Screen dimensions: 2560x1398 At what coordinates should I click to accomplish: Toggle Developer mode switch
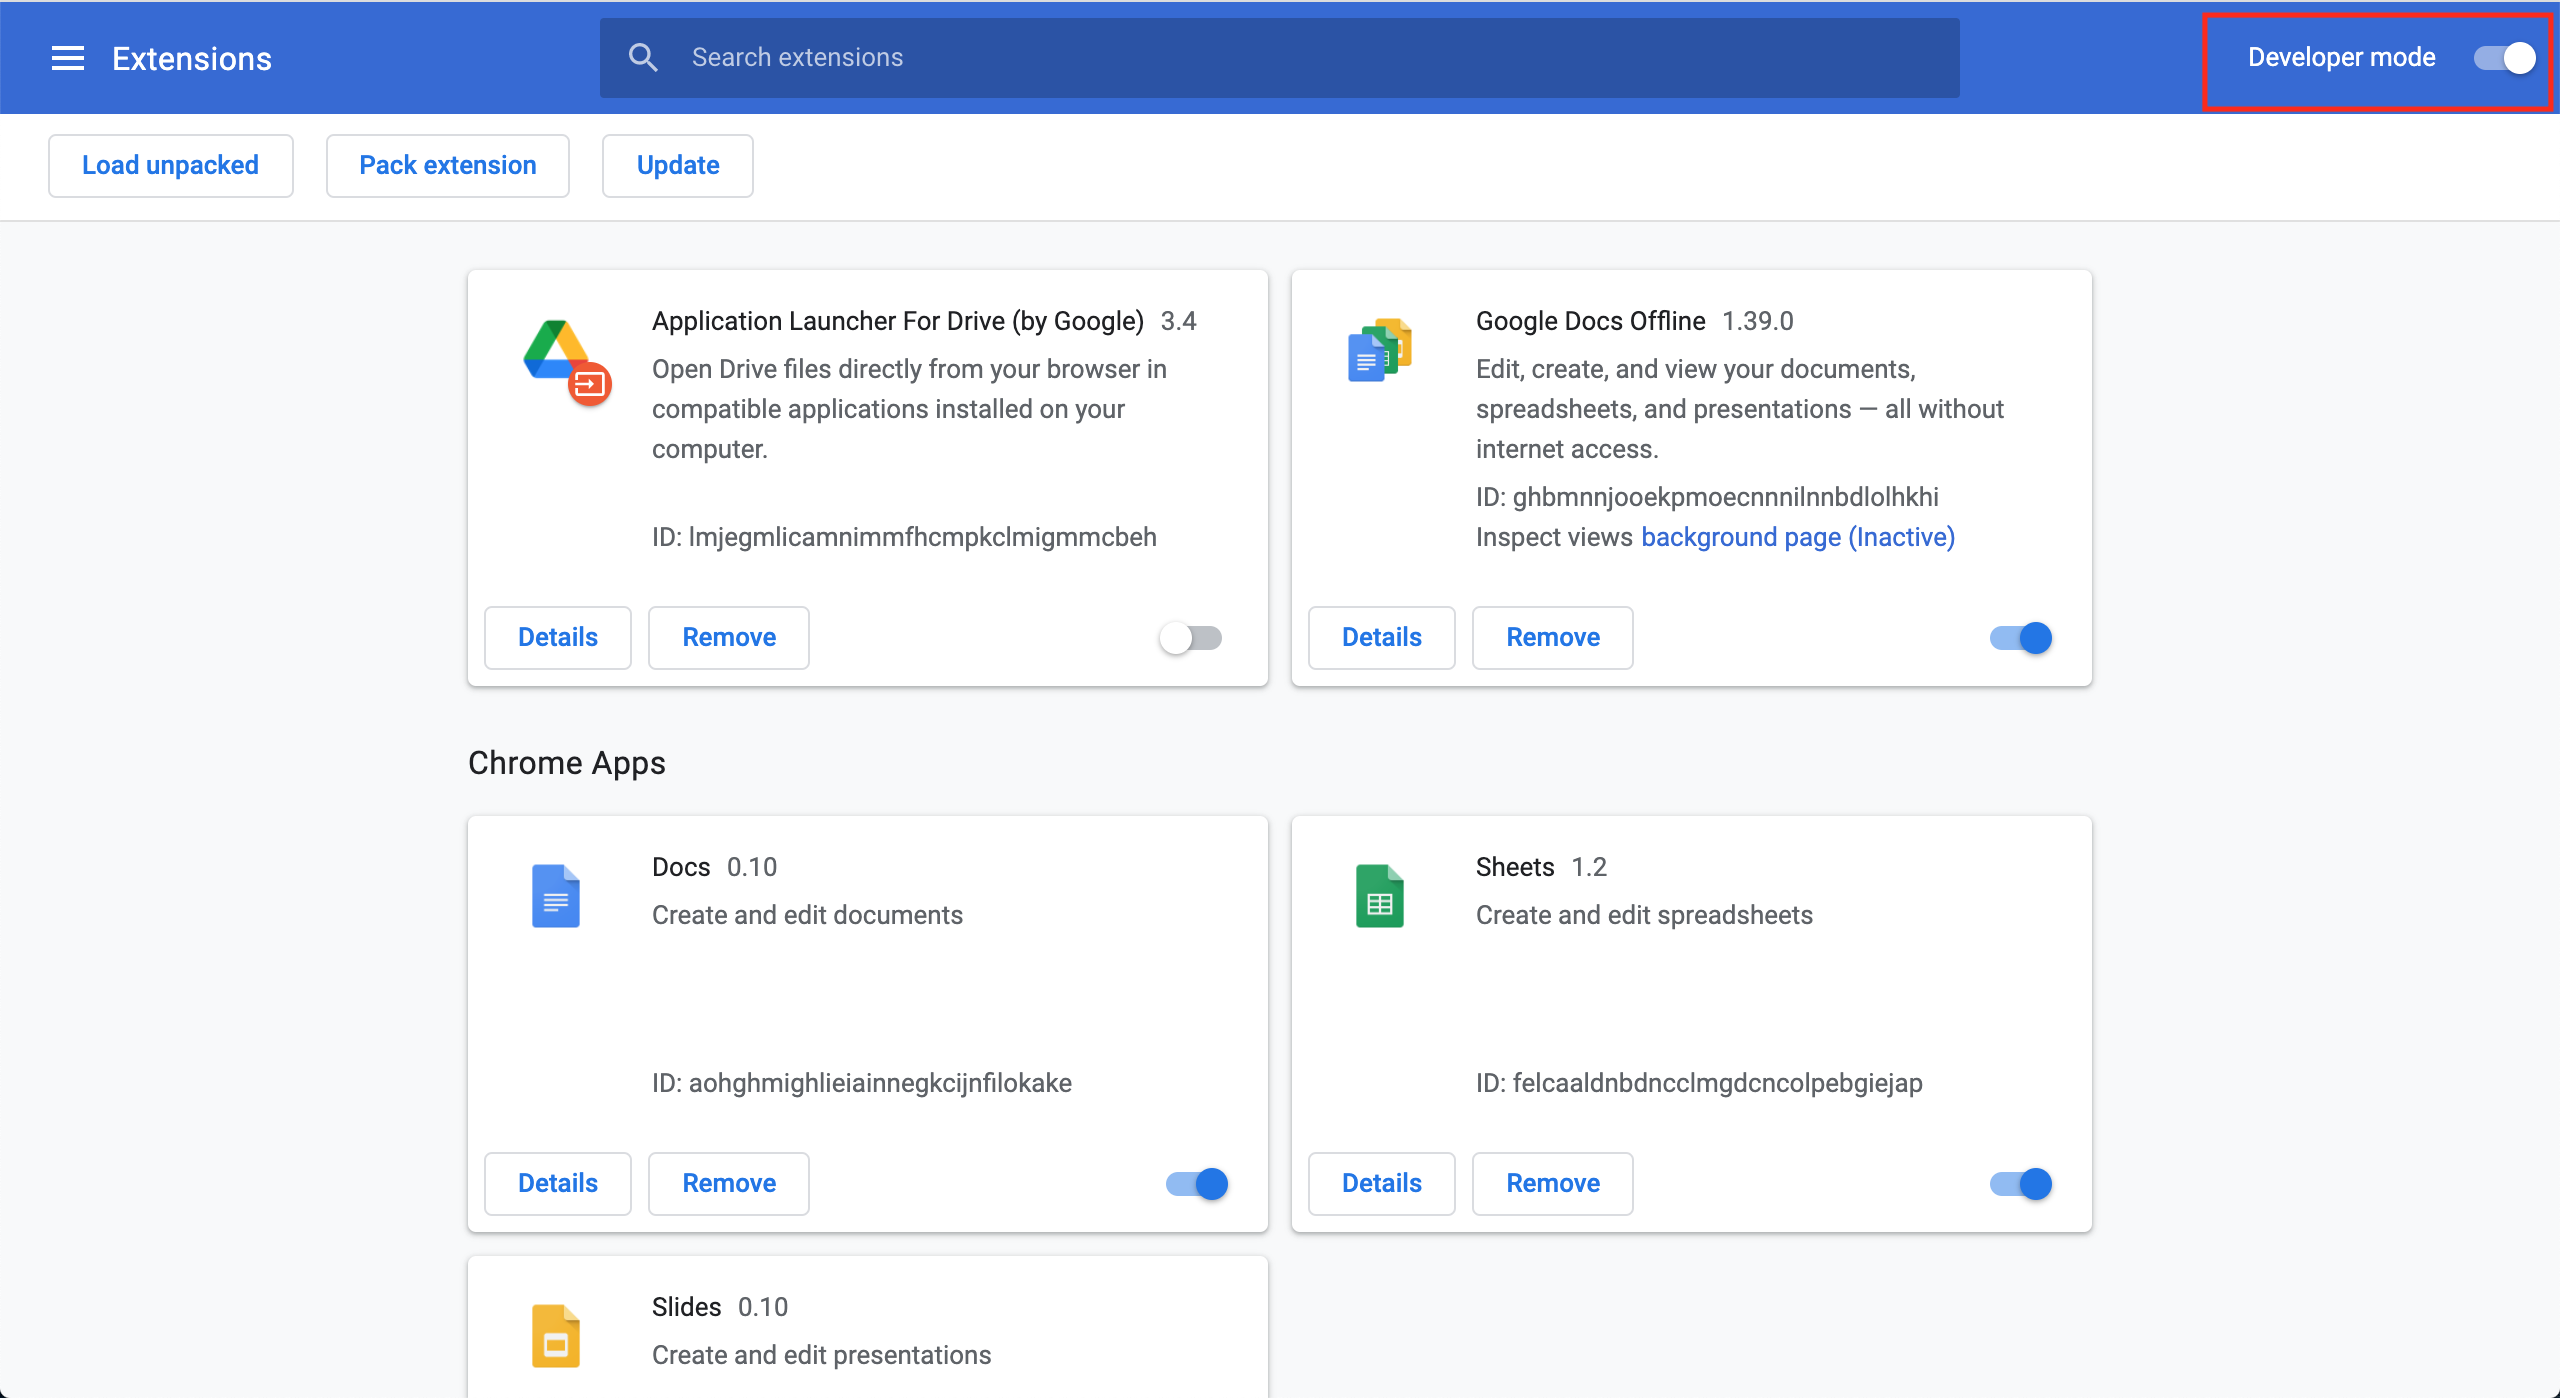(2505, 58)
